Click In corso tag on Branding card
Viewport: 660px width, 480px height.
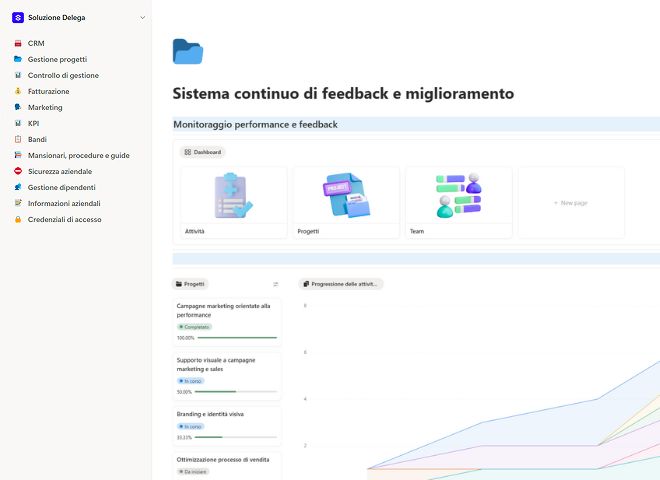point(190,427)
